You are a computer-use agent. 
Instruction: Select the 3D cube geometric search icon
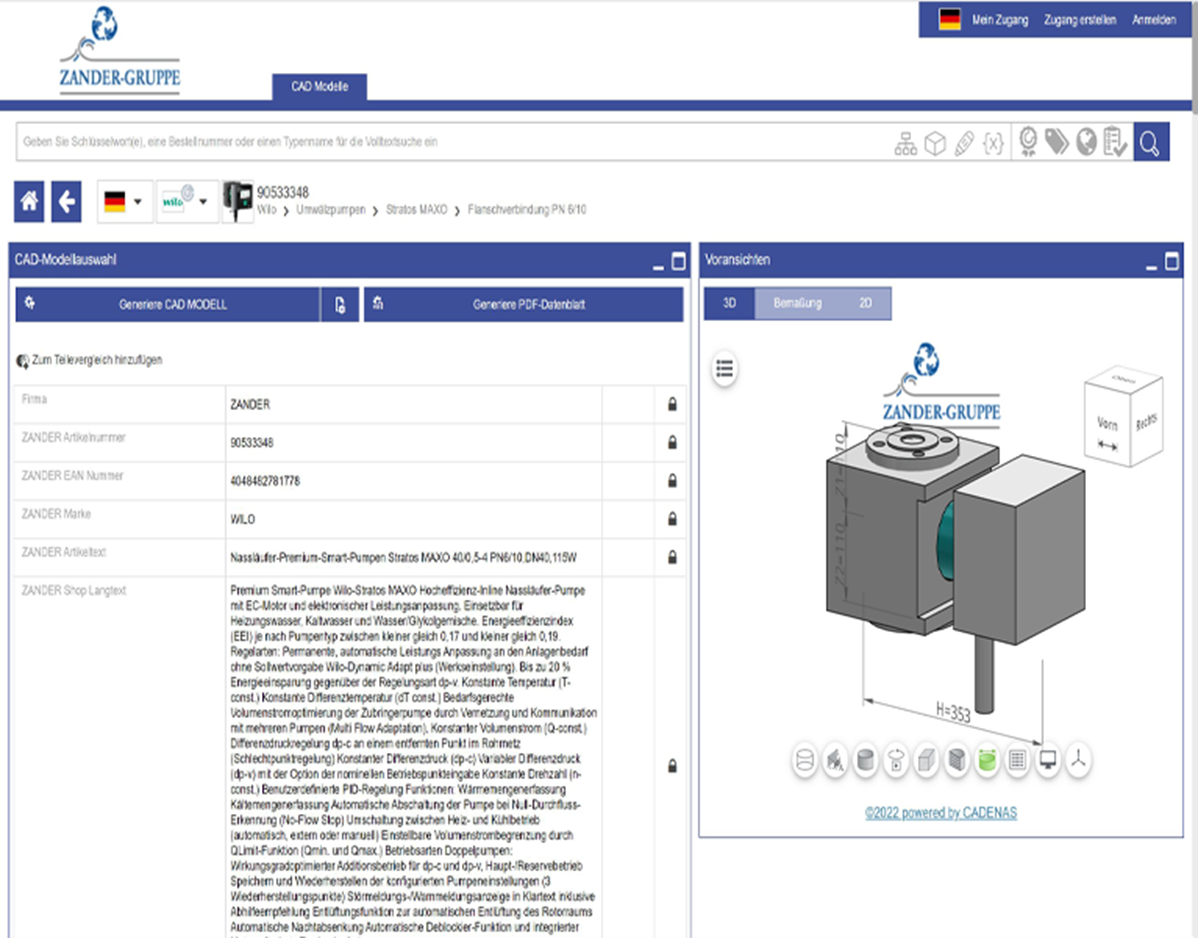[935, 144]
